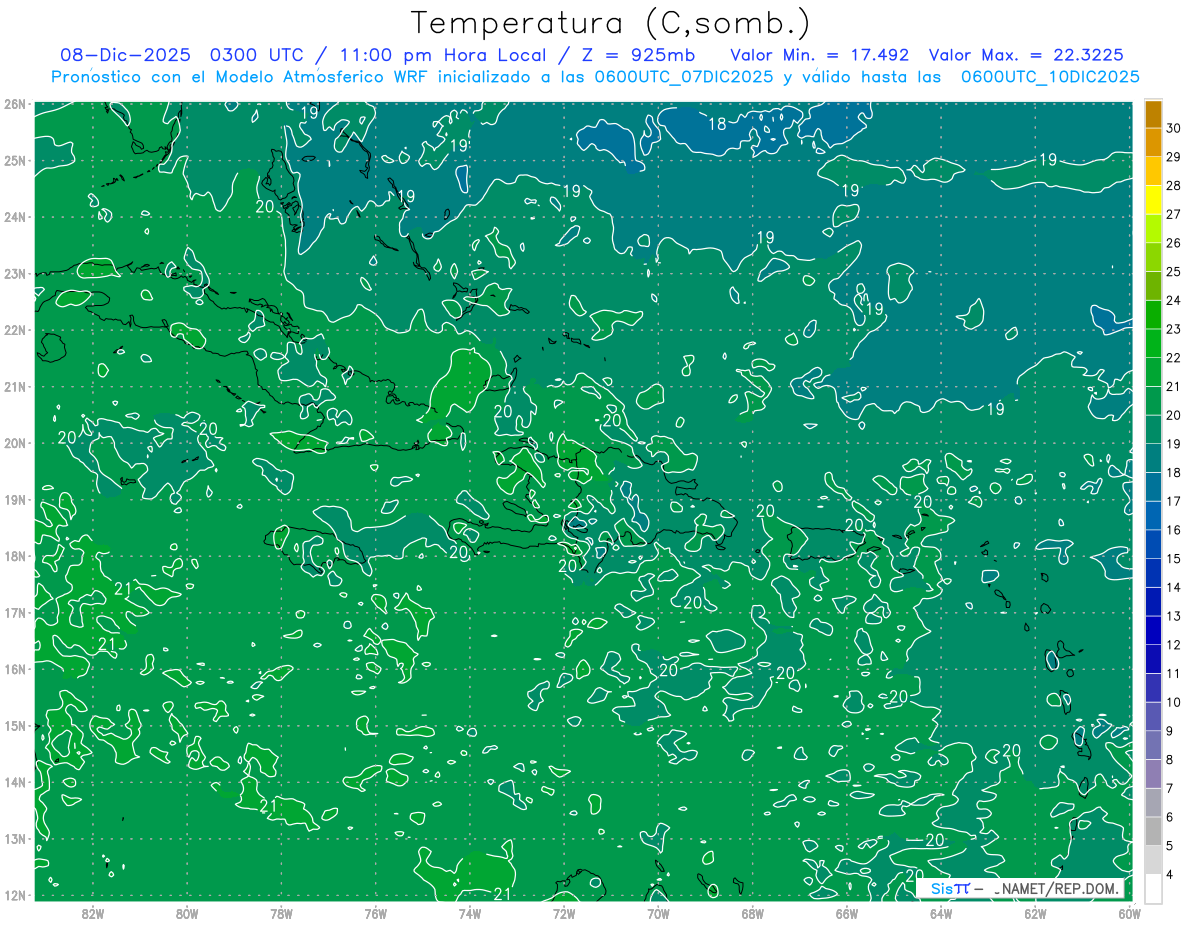Pick the dark orange swatch above 30
This screenshot has width=1200, height=927.
[x=1153, y=115]
